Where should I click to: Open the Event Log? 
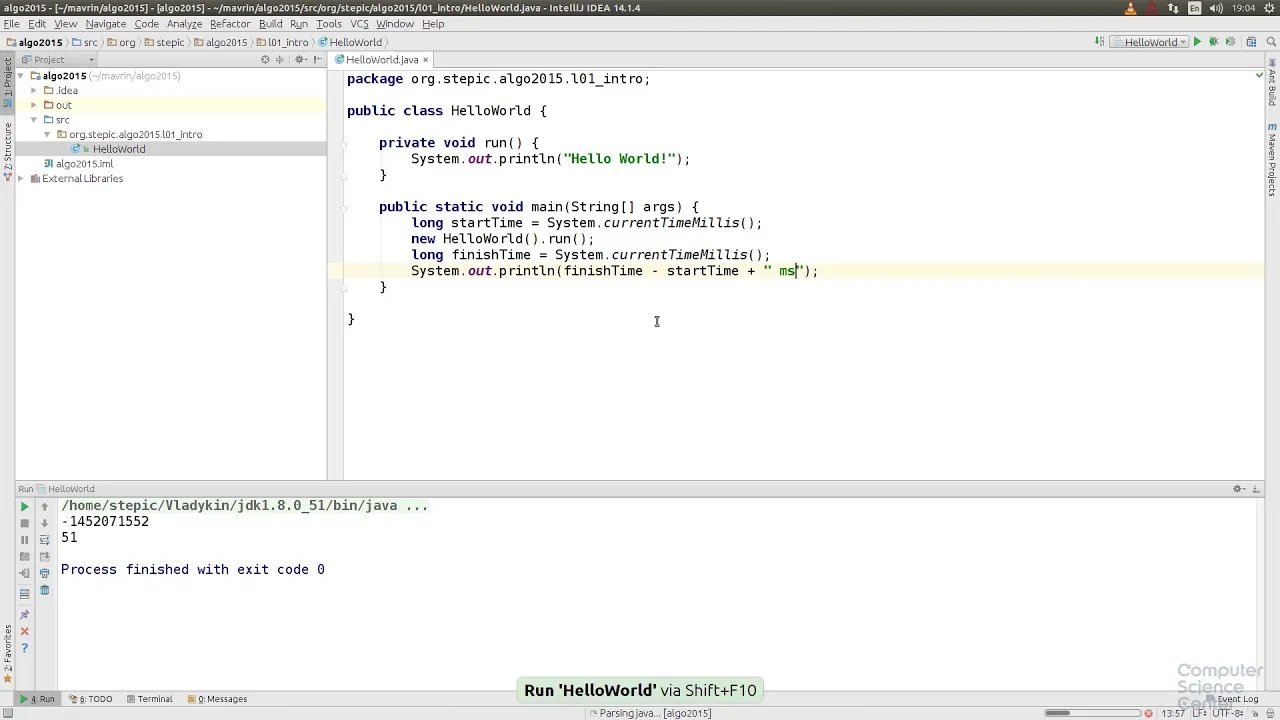(x=1231, y=699)
